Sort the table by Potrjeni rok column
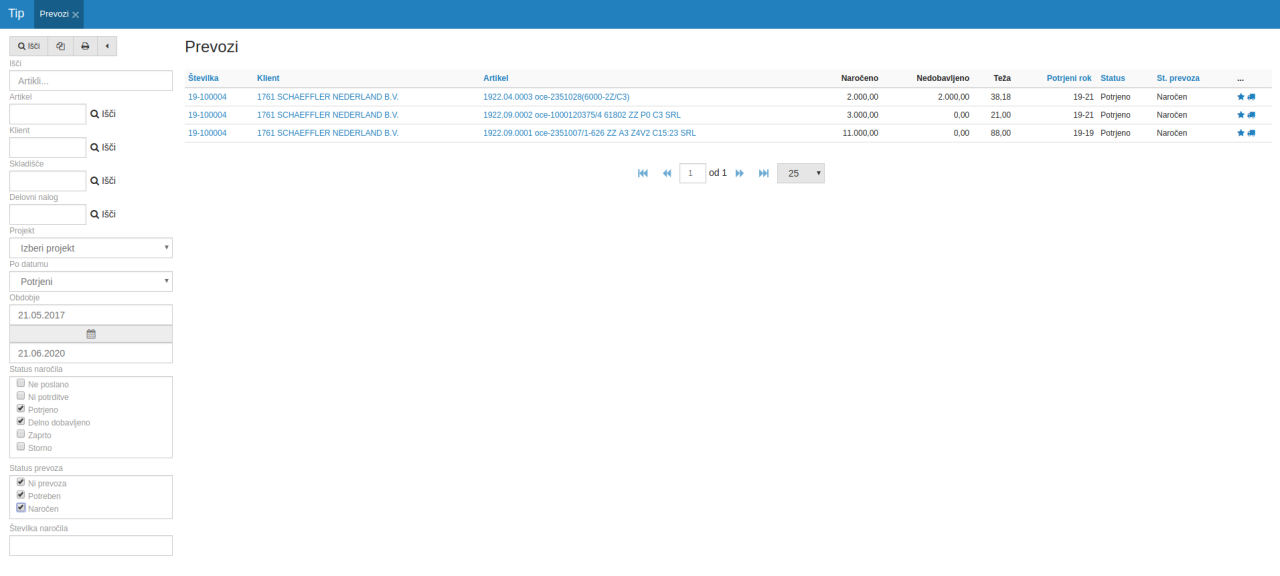1280x576 pixels. point(1068,78)
